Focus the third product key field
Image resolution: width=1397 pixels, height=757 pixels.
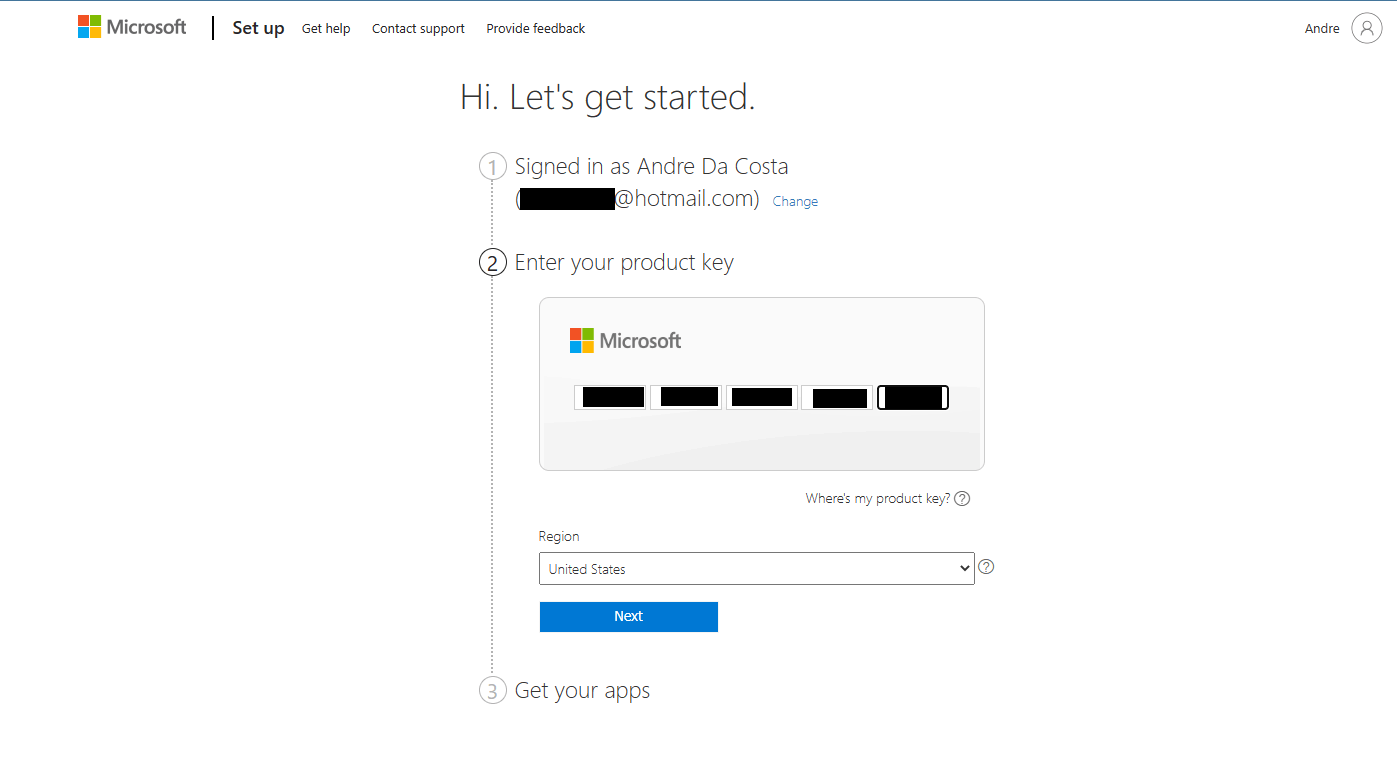(762, 397)
